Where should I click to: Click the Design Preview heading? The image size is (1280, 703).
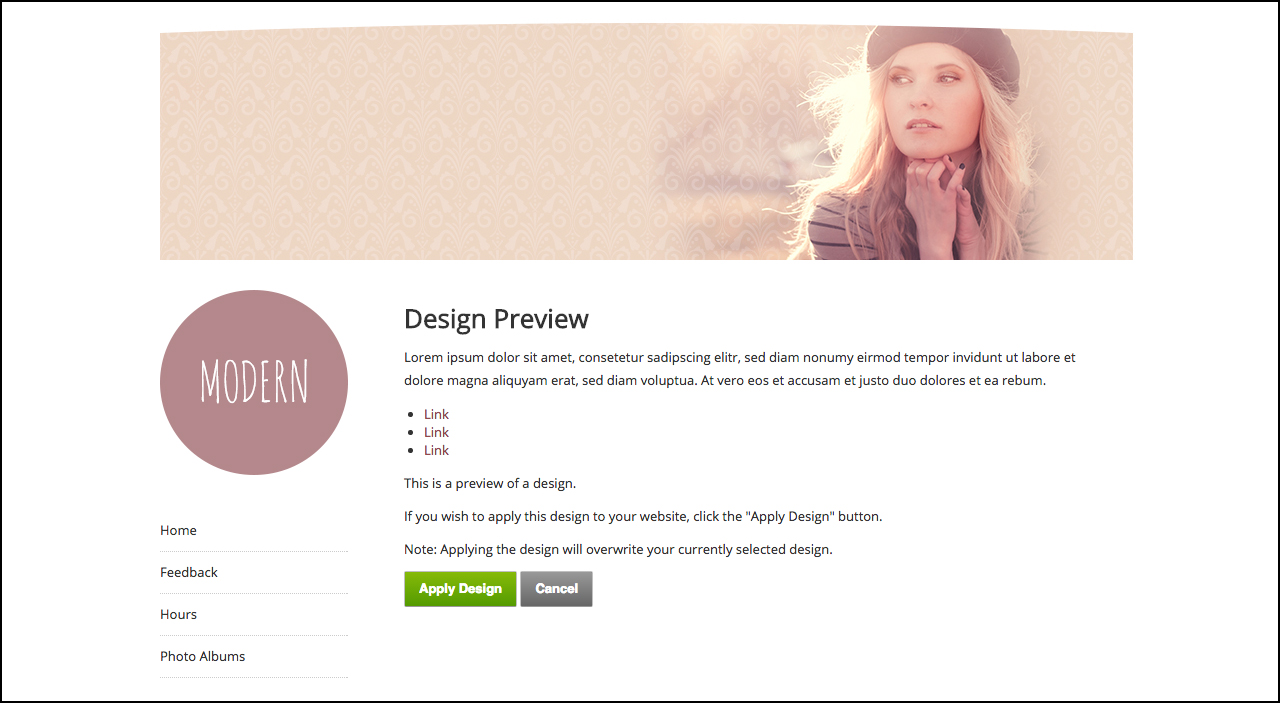496,319
